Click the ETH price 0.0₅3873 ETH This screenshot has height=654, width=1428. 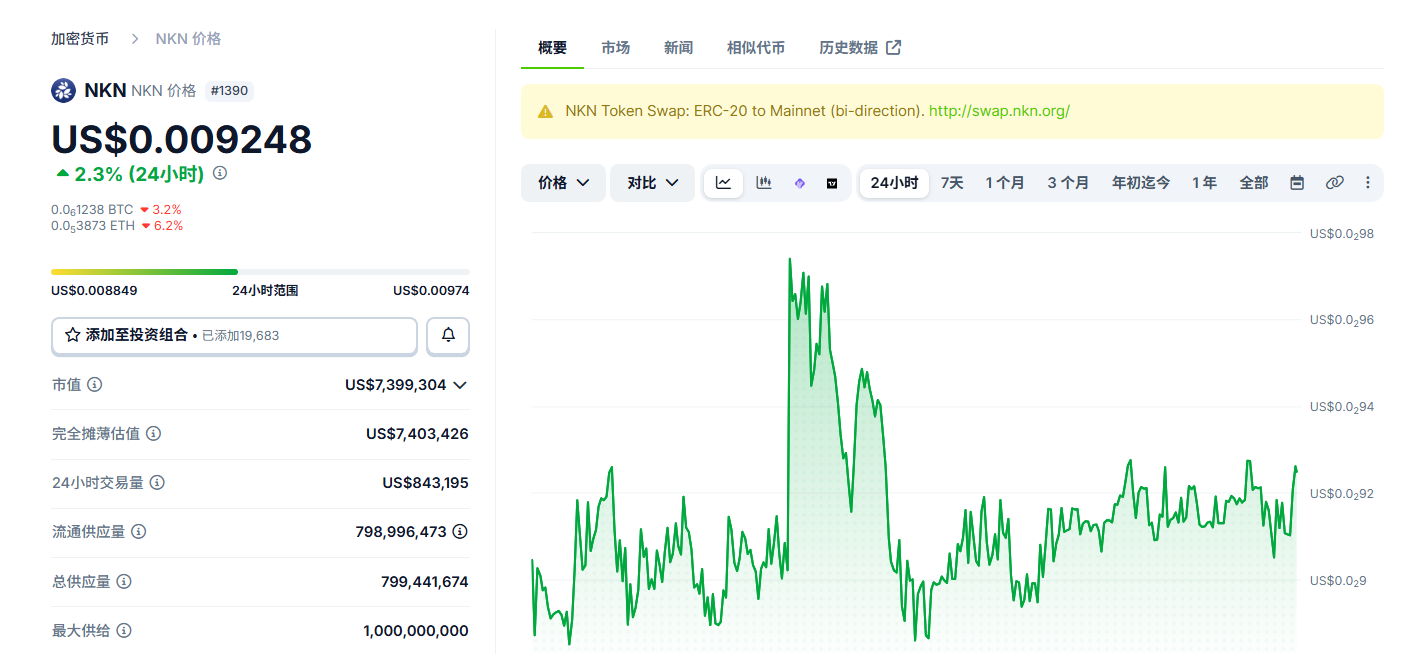[93, 226]
